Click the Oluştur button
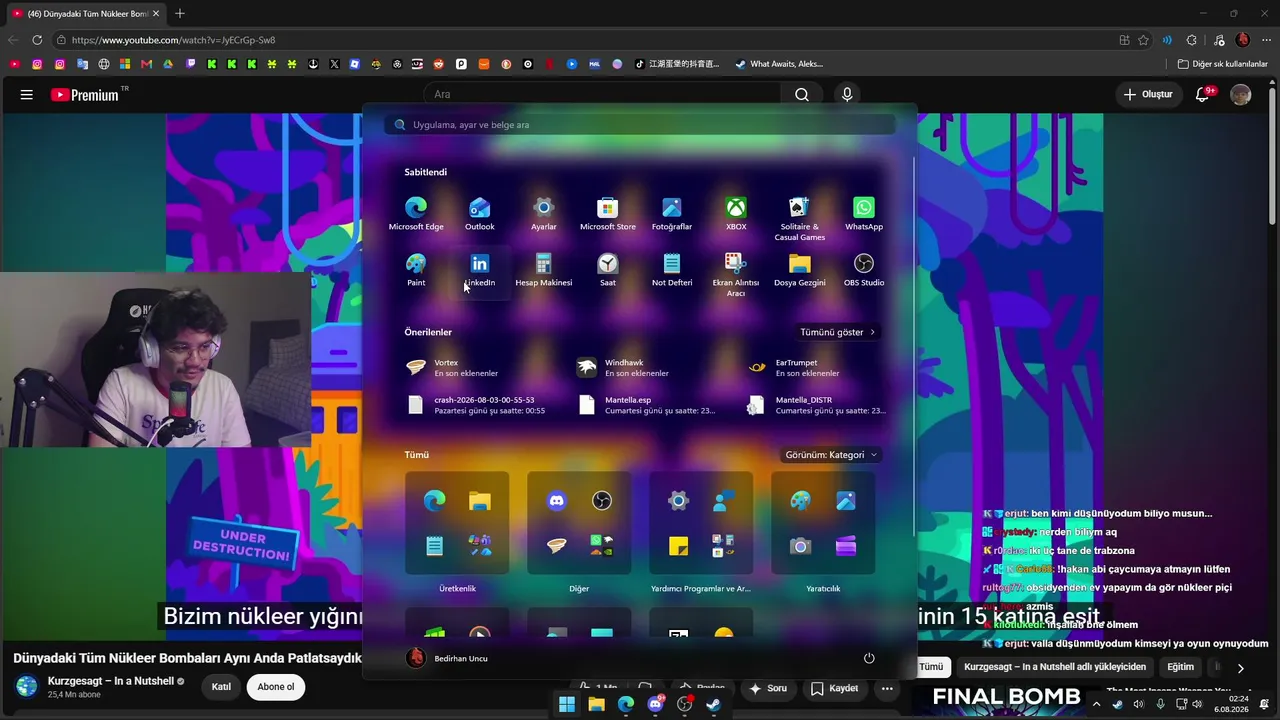Screen dimensions: 1280x720 coord(1147,94)
